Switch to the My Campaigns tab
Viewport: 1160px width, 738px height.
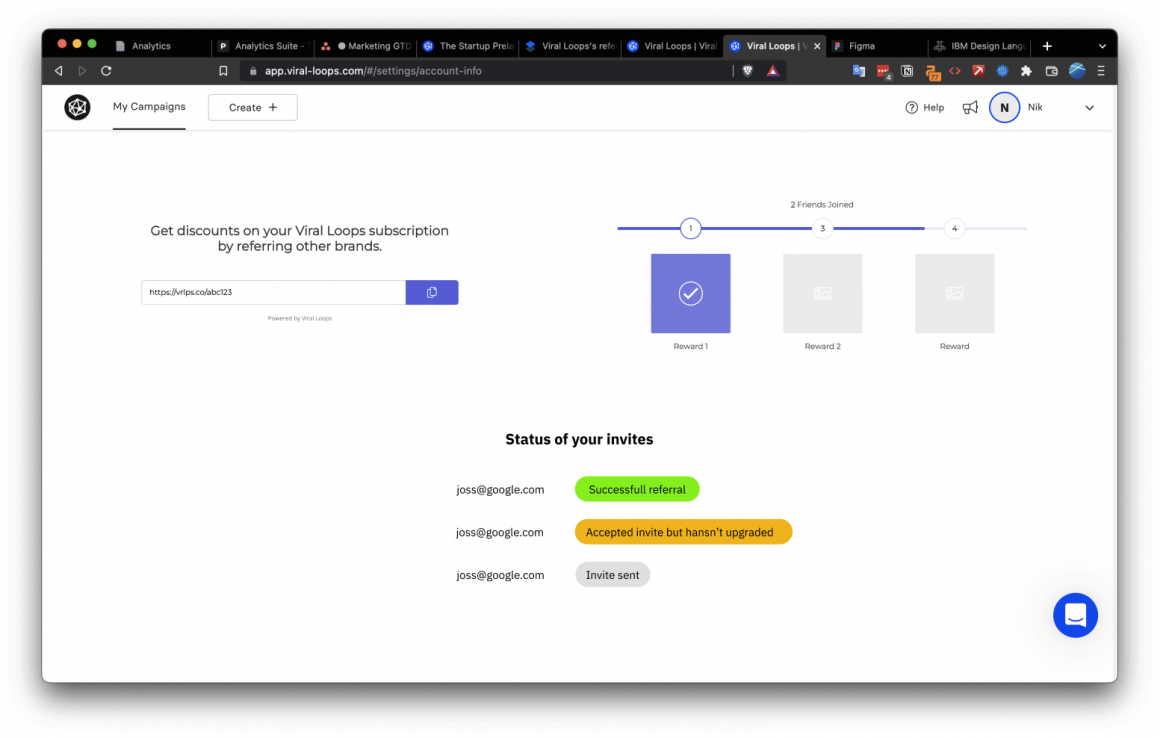[x=149, y=107]
